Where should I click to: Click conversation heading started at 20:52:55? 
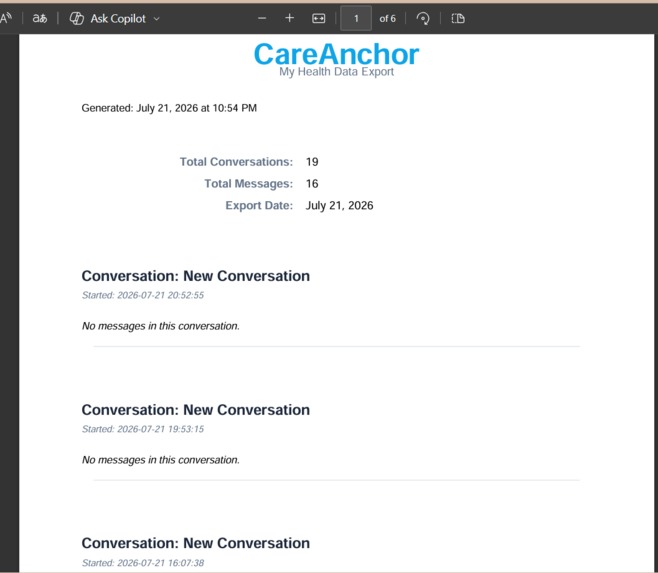coord(196,276)
